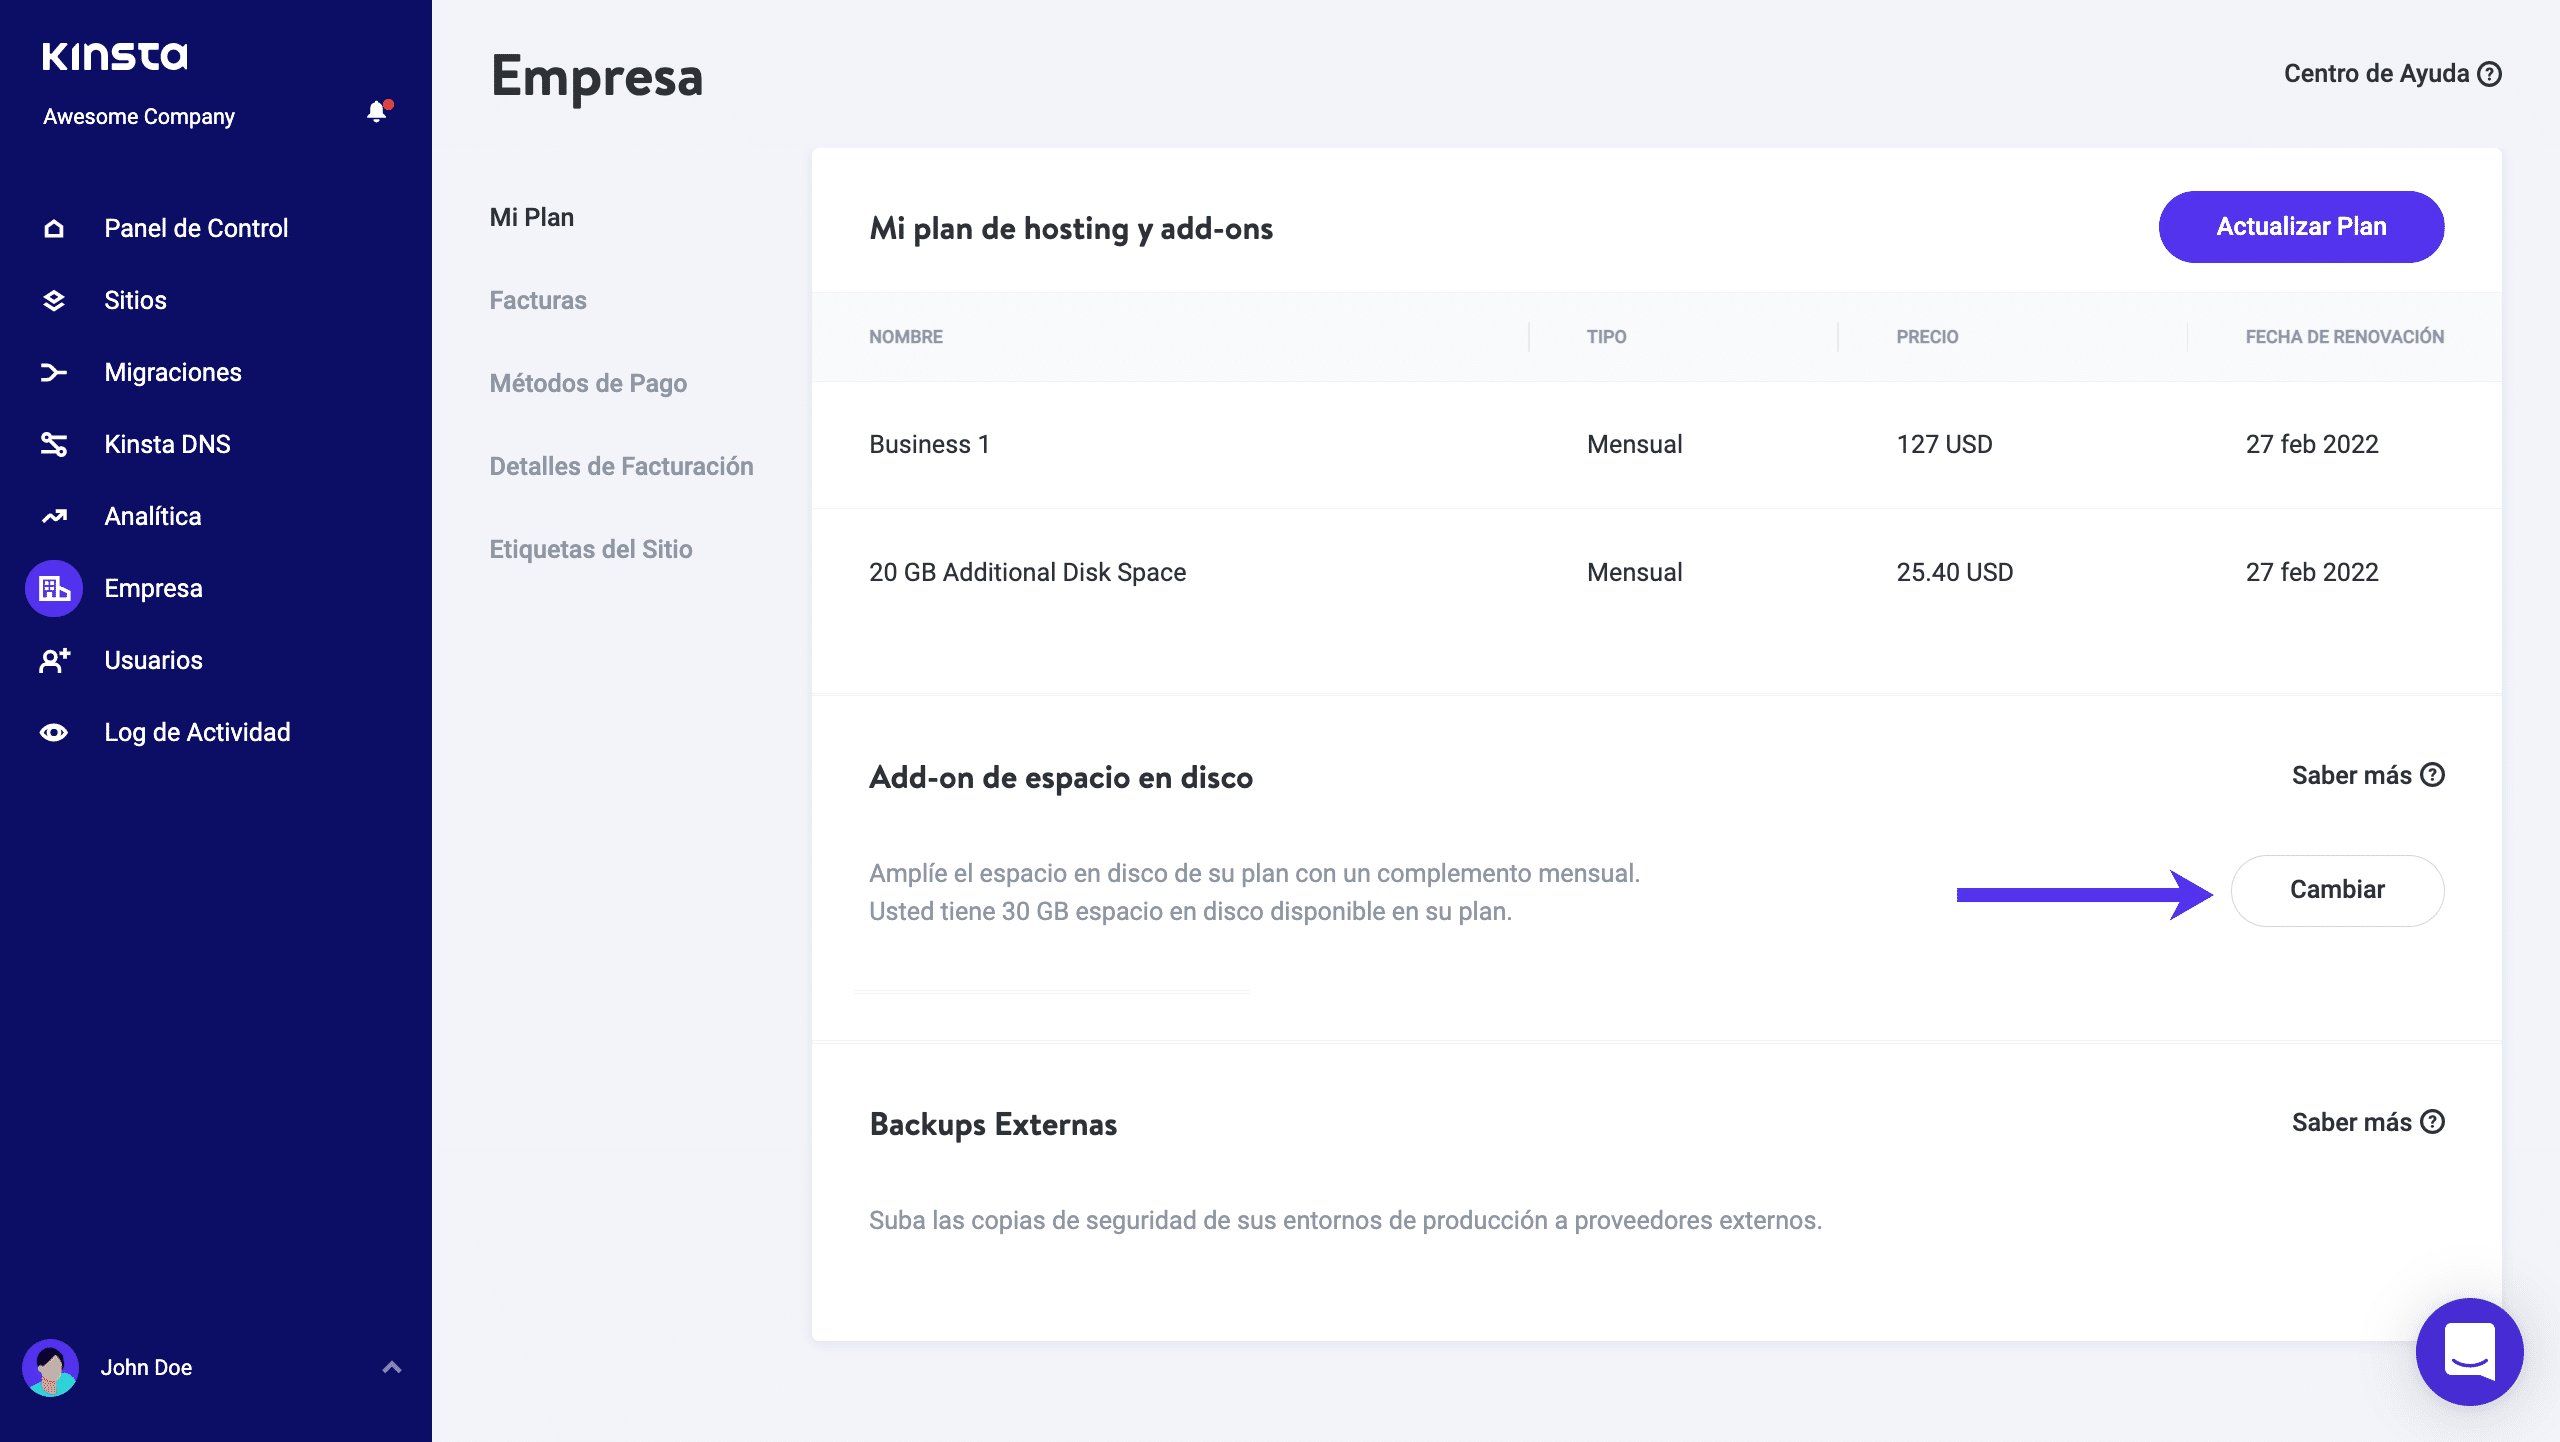Select the Etiquetas del Sitio tab
This screenshot has height=1442, width=2560.
click(x=591, y=549)
